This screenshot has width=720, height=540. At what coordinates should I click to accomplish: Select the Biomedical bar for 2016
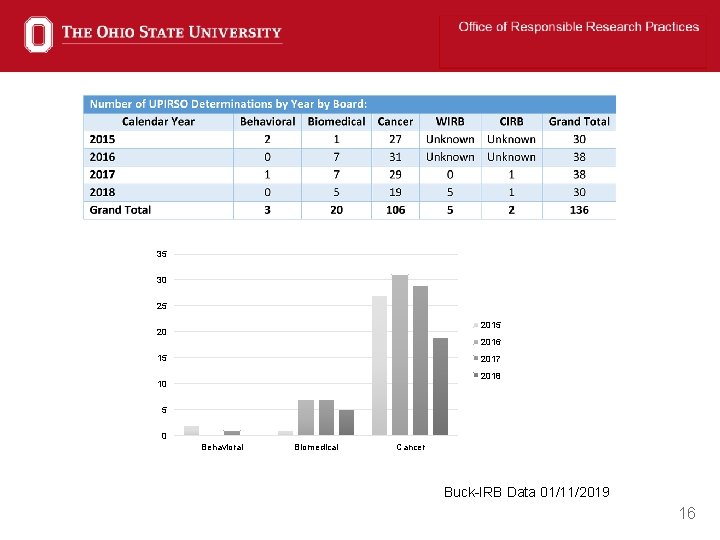pyautogui.click(x=306, y=417)
